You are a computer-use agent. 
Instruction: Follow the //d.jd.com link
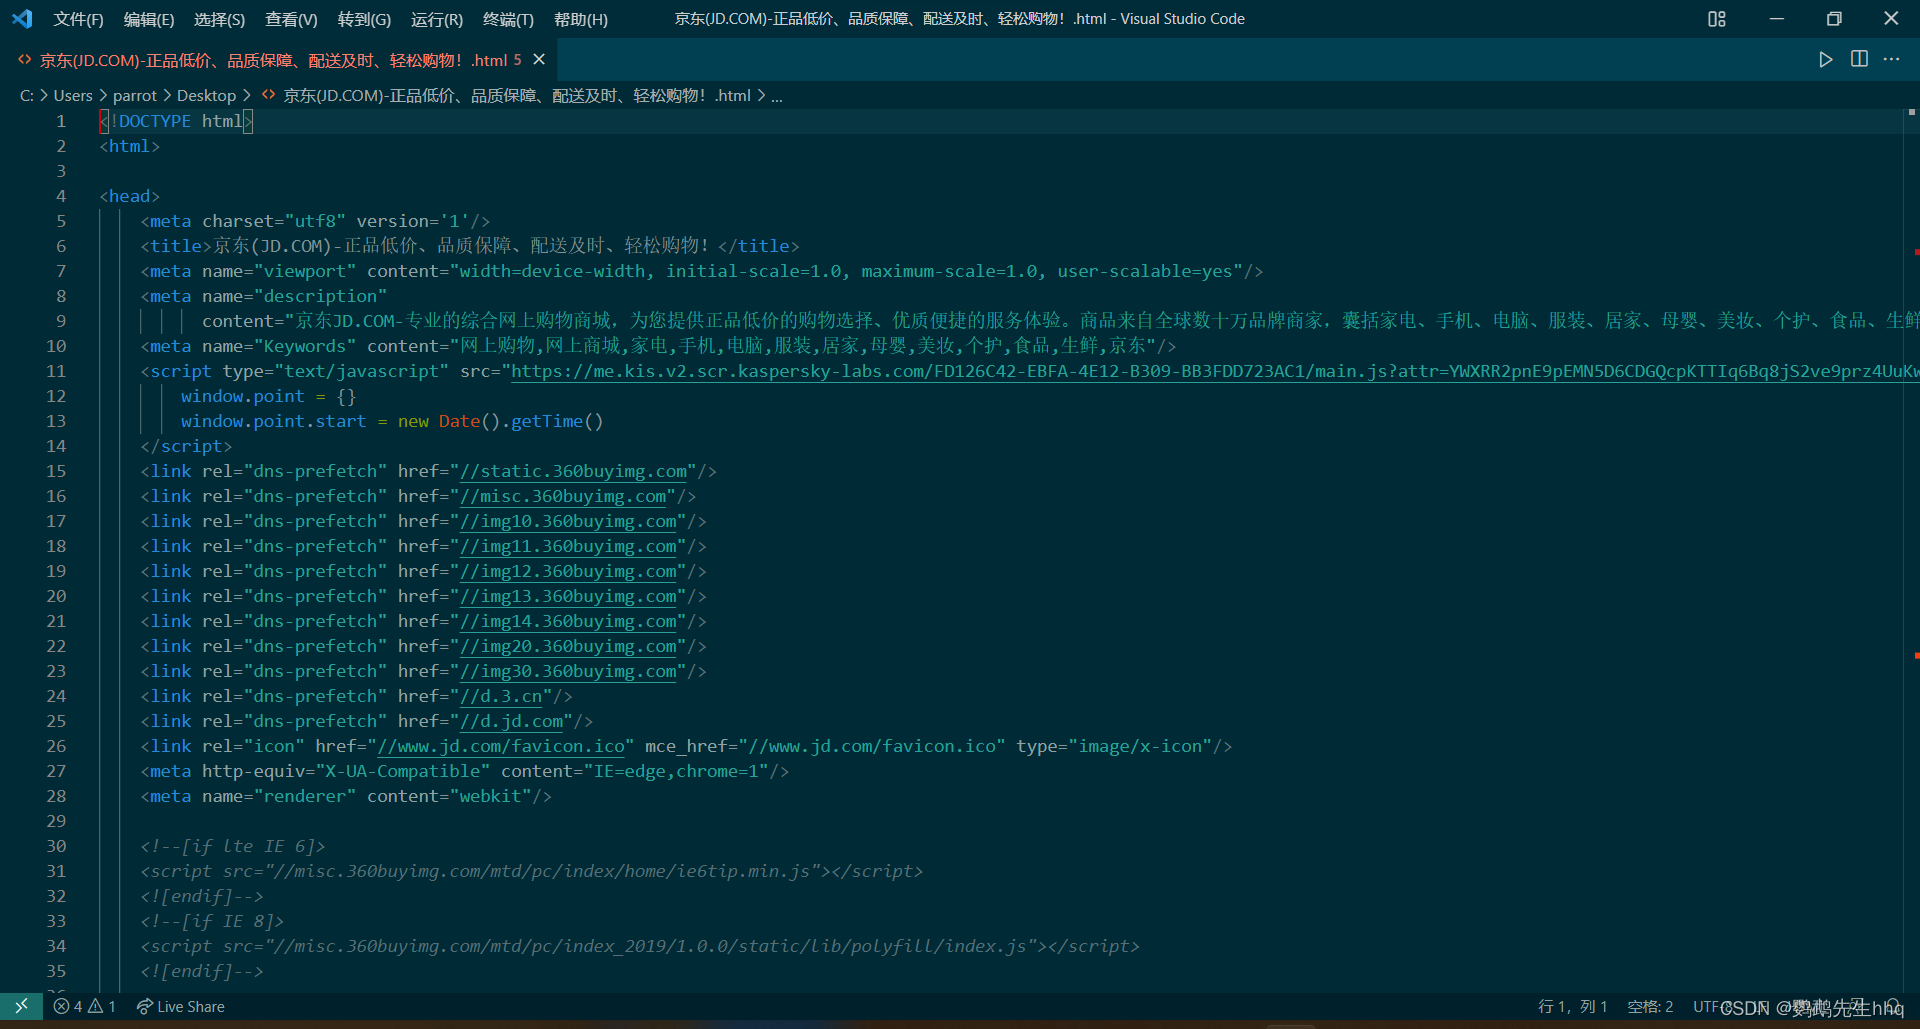pos(512,721)
